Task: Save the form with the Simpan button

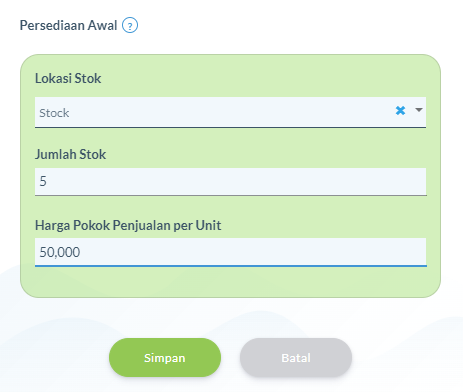Action: [x=165, y=358]
